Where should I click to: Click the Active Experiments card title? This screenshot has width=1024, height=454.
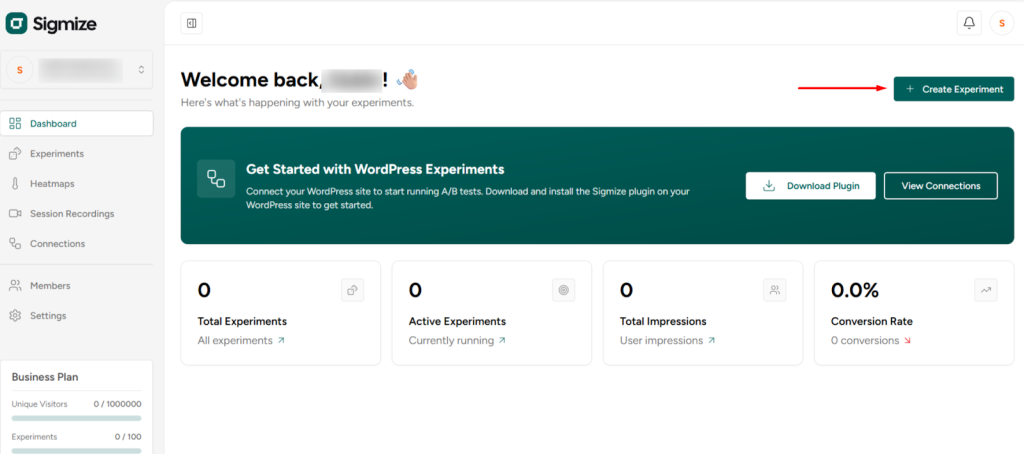click(x=457, y=321)
